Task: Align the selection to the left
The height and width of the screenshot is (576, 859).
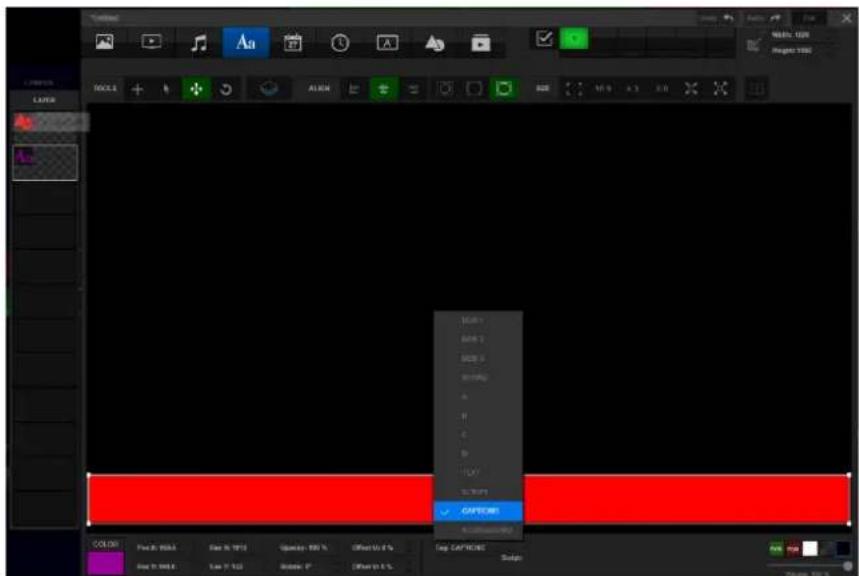Action: (354, 89)
